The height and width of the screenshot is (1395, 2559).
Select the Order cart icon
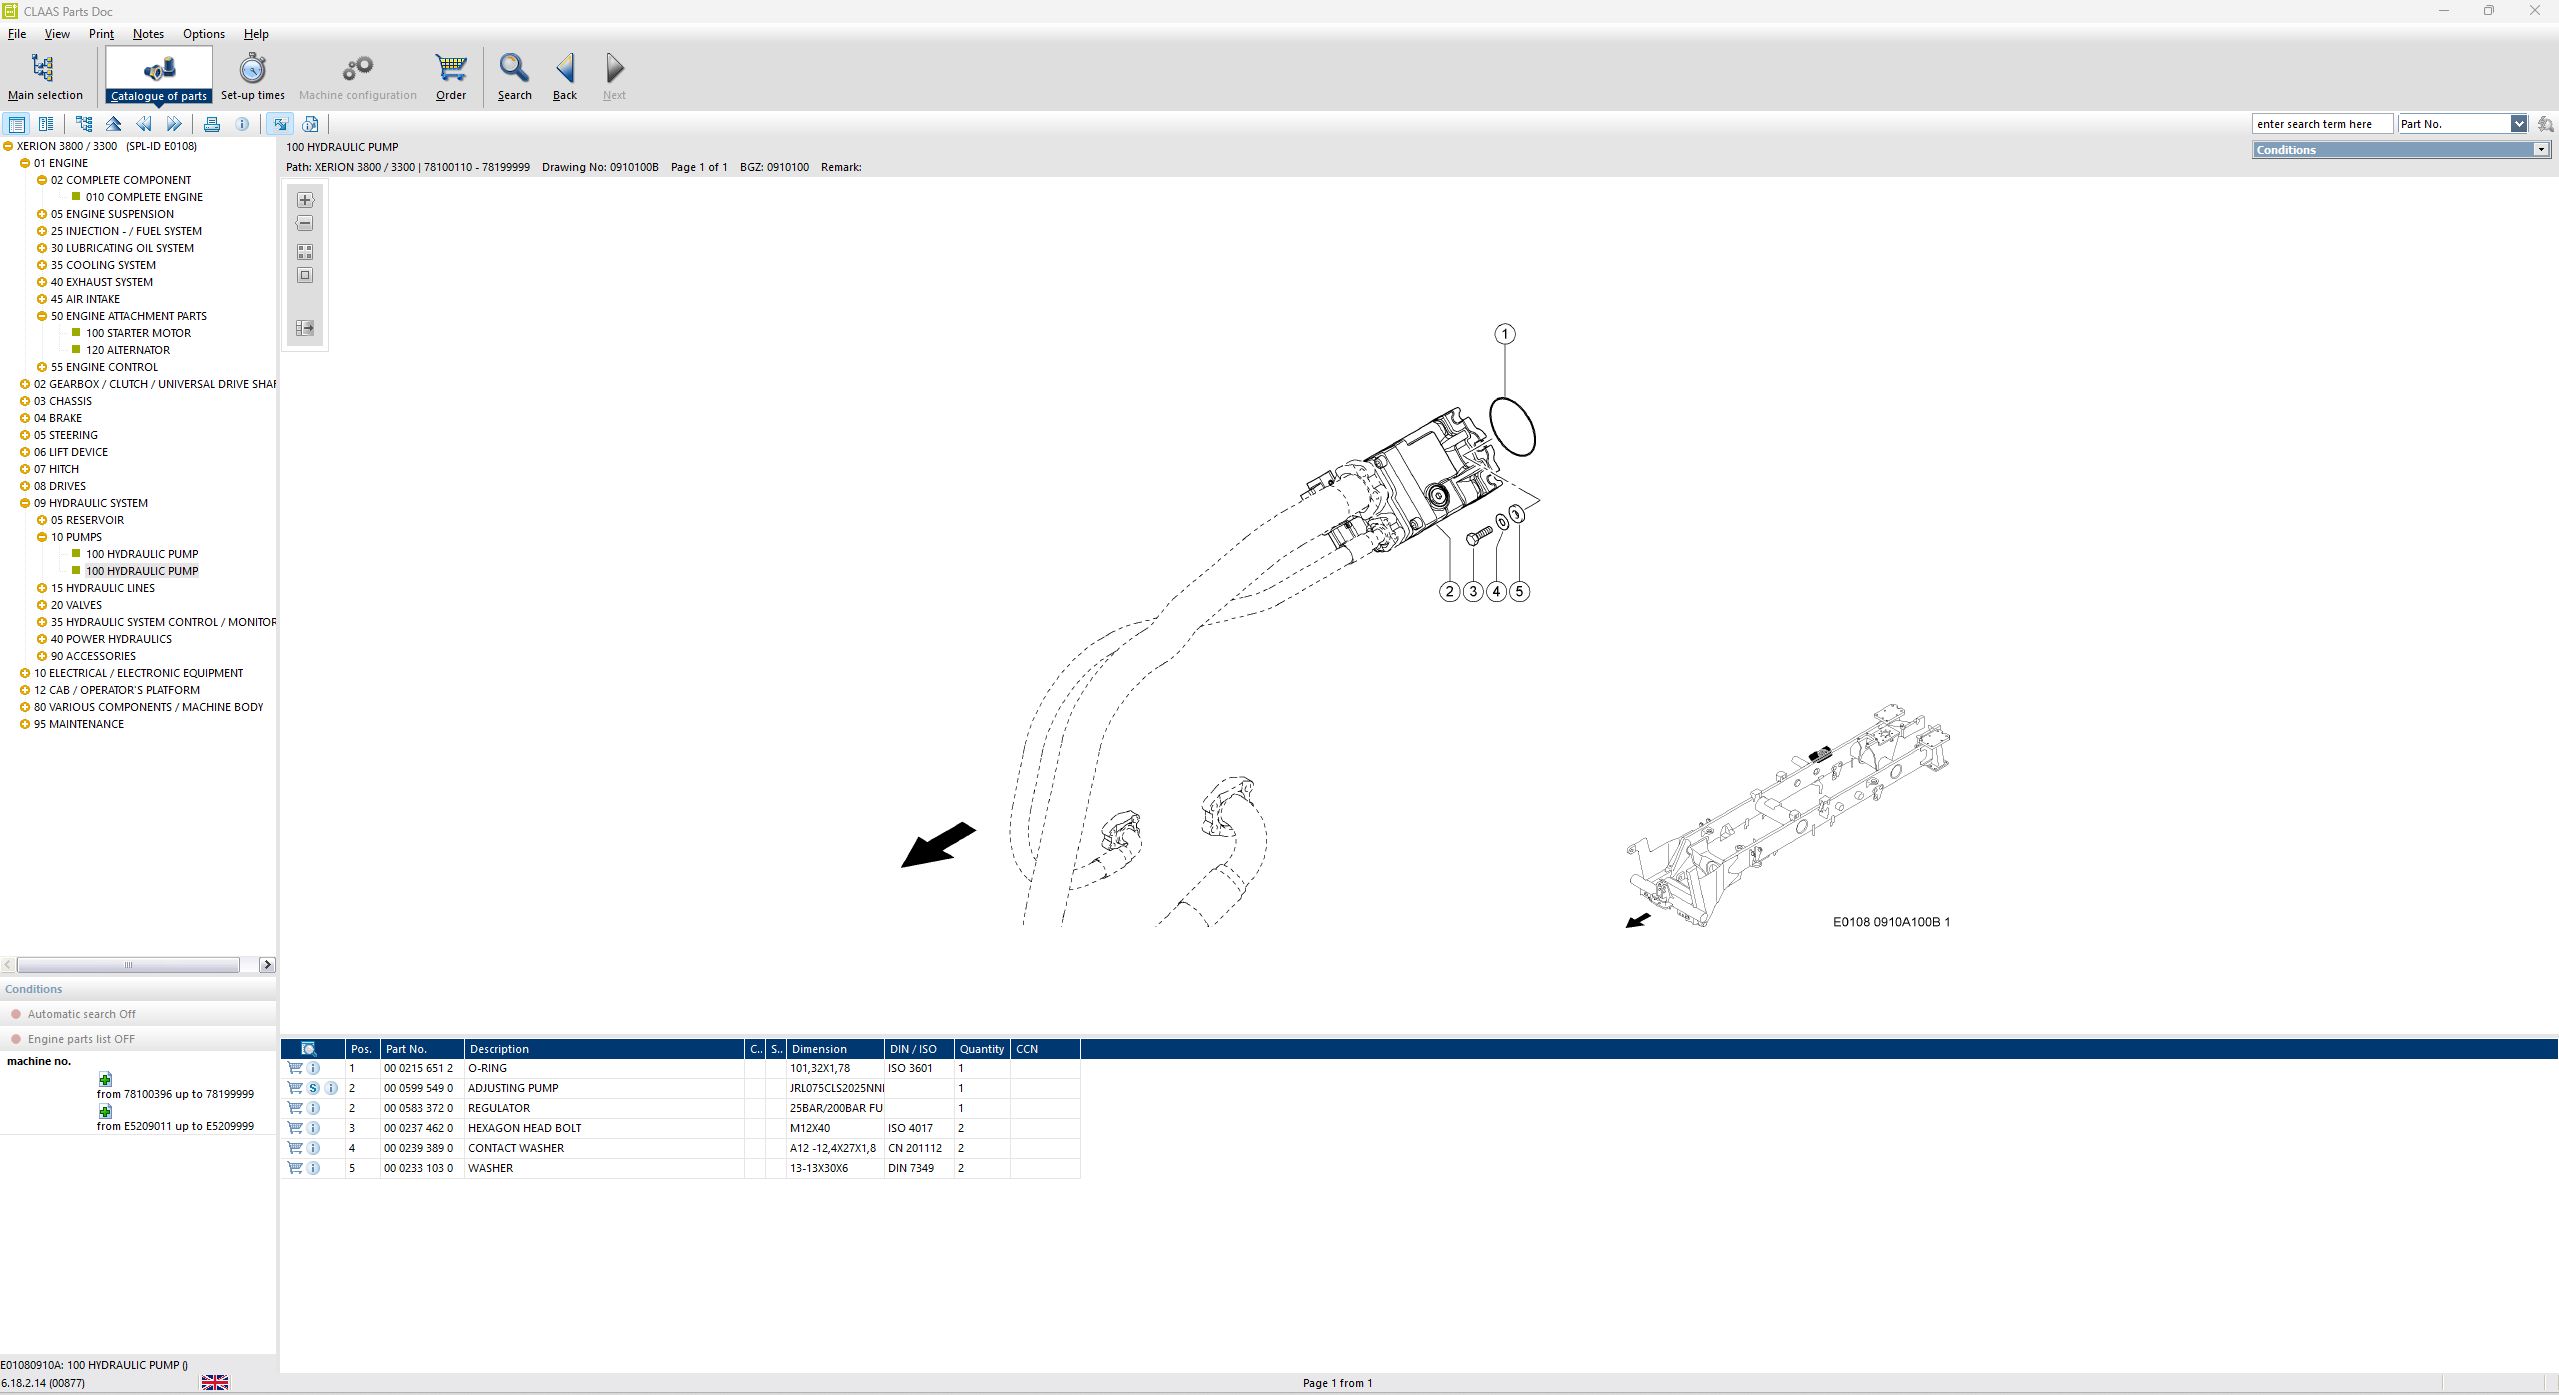pos(449,70)
